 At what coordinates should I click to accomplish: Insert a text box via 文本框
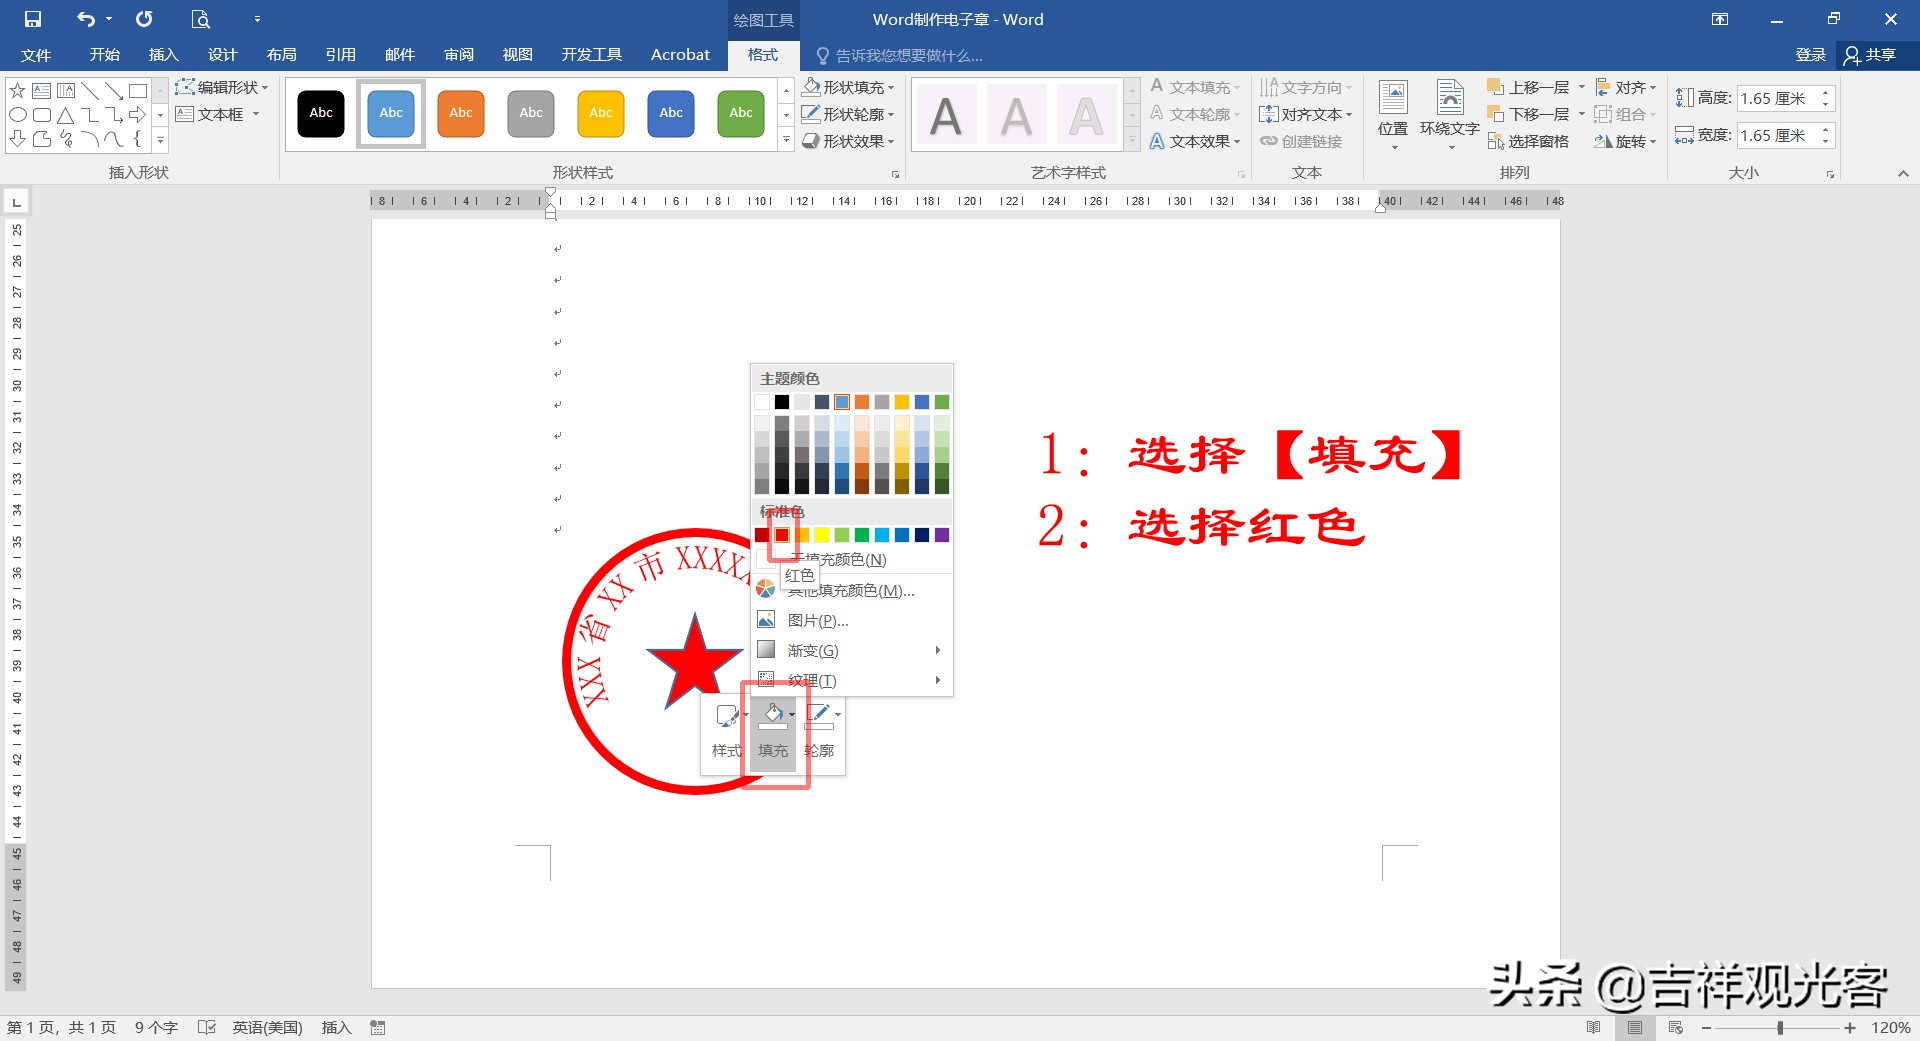point(210,114)
